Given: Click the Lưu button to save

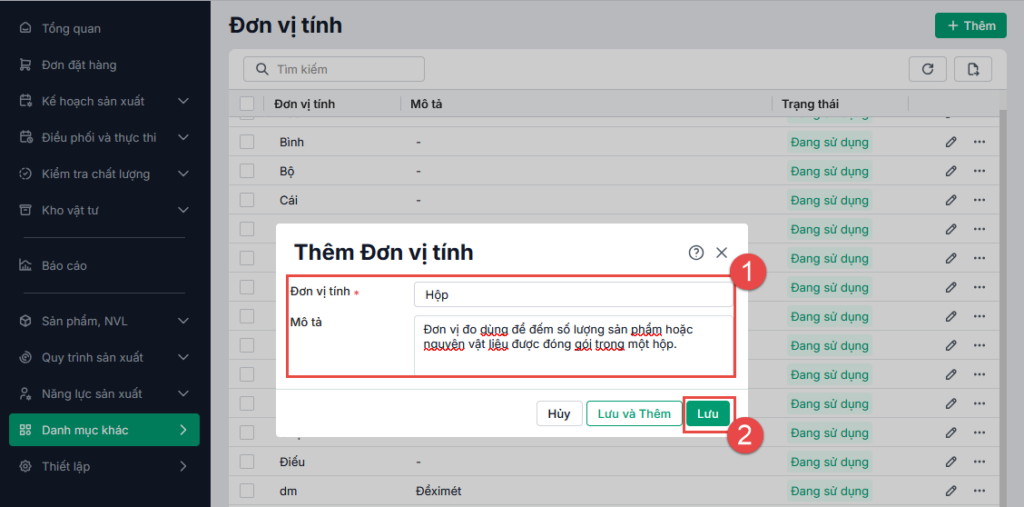Looking at the screenshot, I should click(x=708, y=414).
